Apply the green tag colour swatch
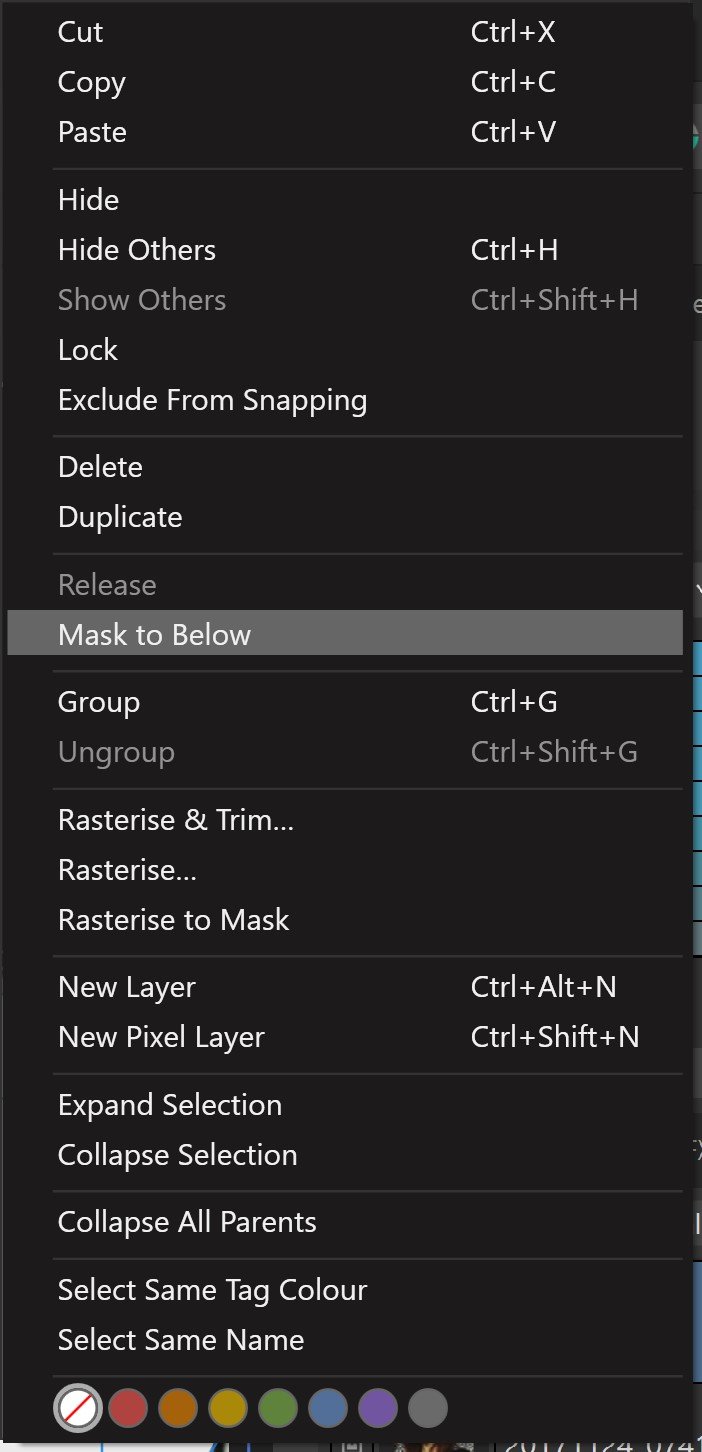 coord(278,1409)
